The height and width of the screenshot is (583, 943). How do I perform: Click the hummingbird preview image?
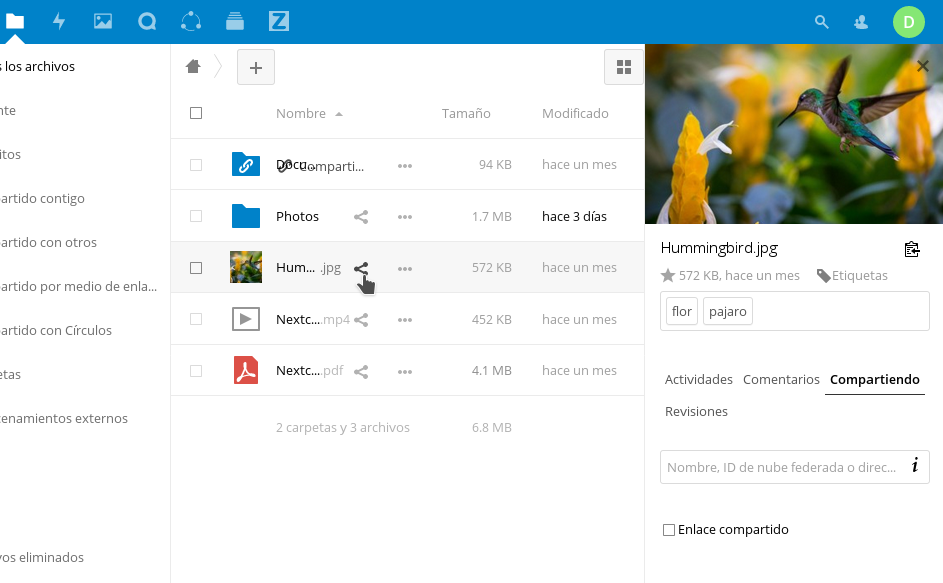(794, 134)
